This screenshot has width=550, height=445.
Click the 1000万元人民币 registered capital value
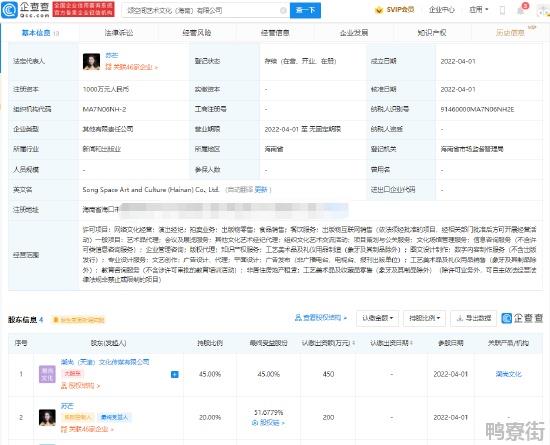(x=106, y=89)
